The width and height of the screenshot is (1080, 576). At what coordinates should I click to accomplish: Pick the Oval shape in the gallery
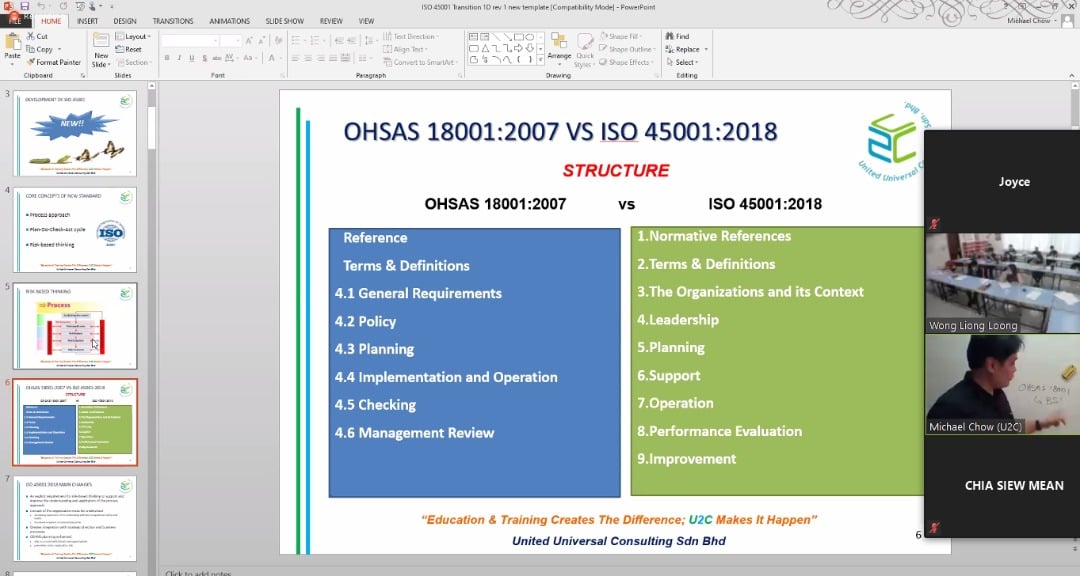[x=529, y=37]
